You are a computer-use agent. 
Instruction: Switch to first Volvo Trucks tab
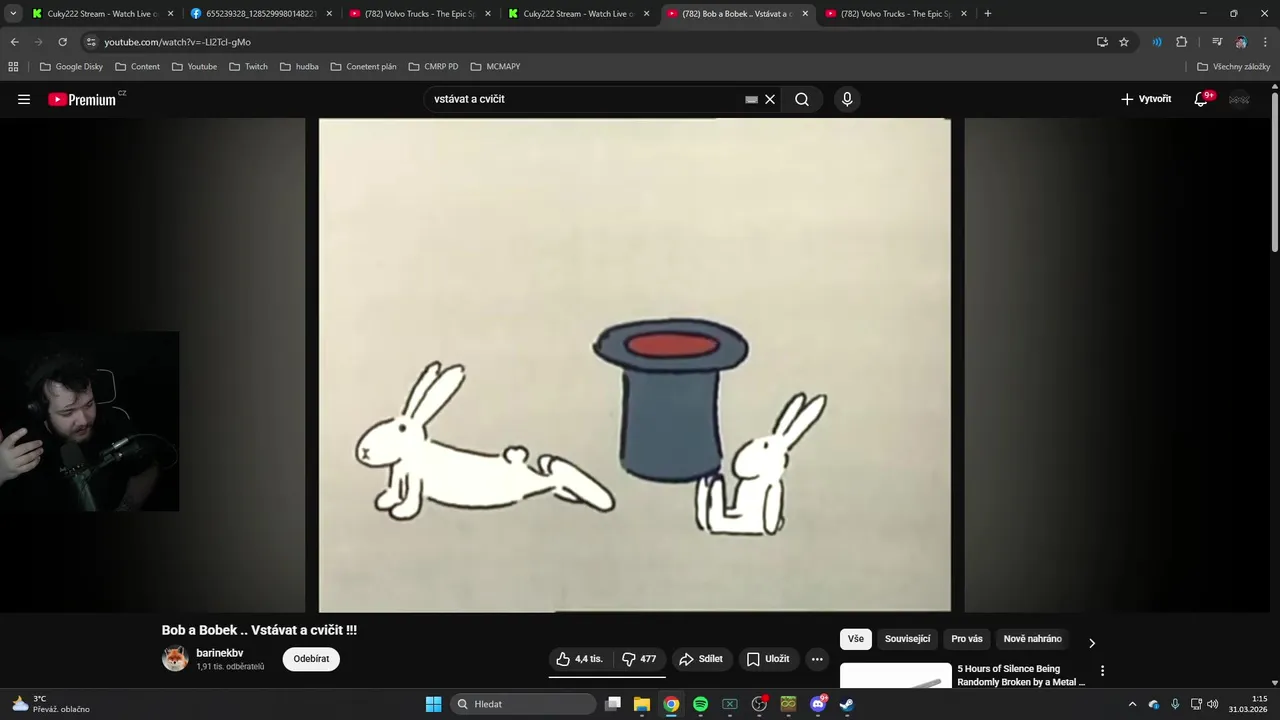point(419,14)
